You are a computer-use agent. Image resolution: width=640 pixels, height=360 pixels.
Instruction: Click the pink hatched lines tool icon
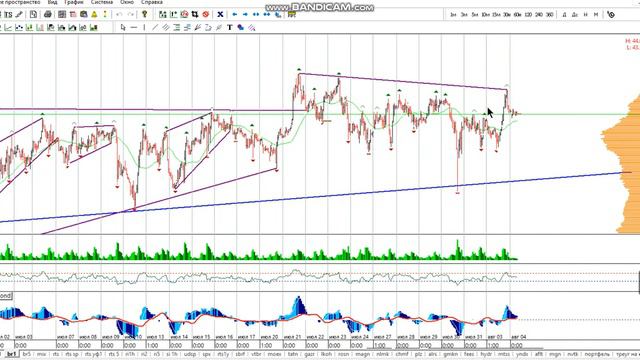point(252,27)
